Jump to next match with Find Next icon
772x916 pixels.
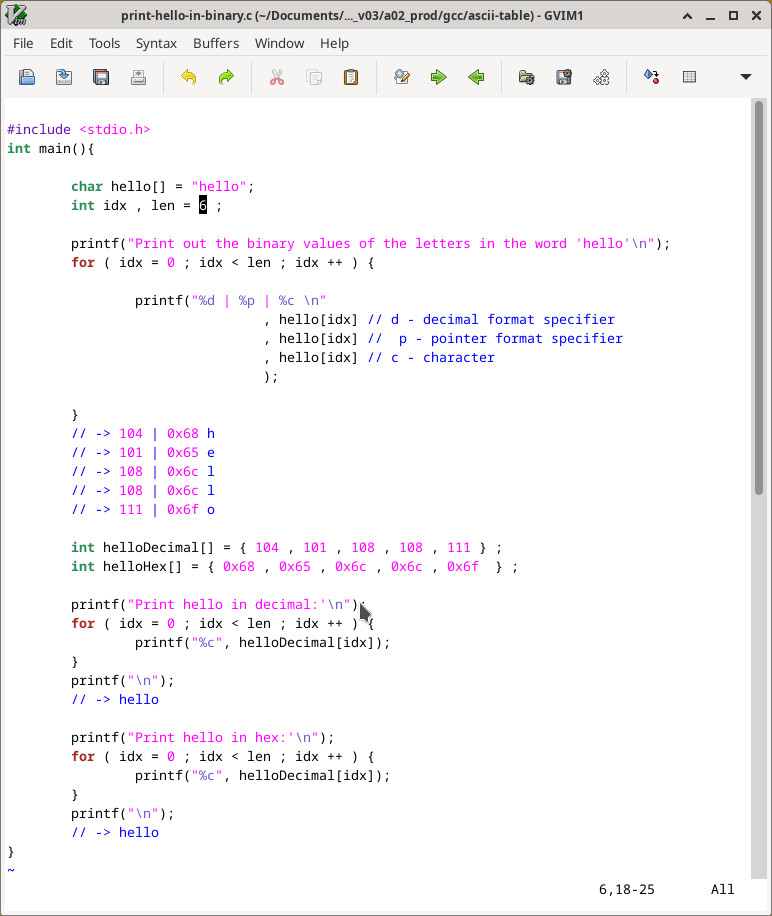click(x=439, y=77)
